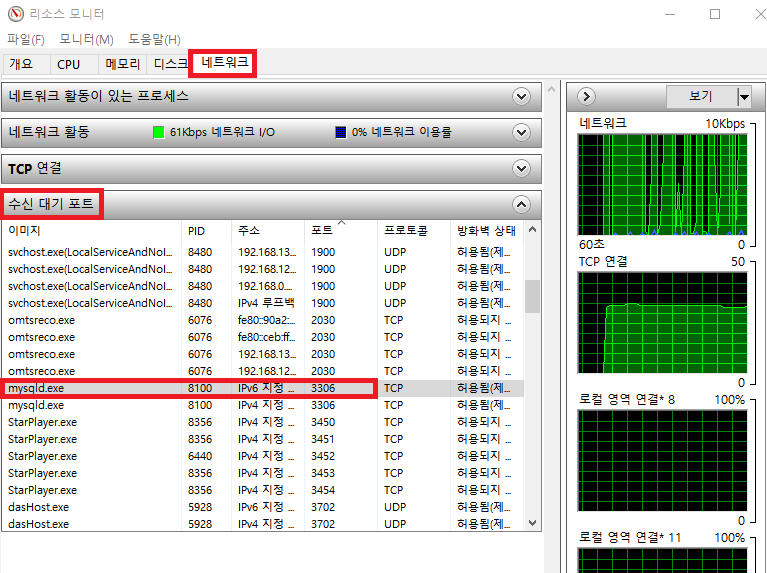Image resolution: width=767 pixels, height=573 pixels.
Task: Click the TCP 연결 graph
Action: [663, 323]
